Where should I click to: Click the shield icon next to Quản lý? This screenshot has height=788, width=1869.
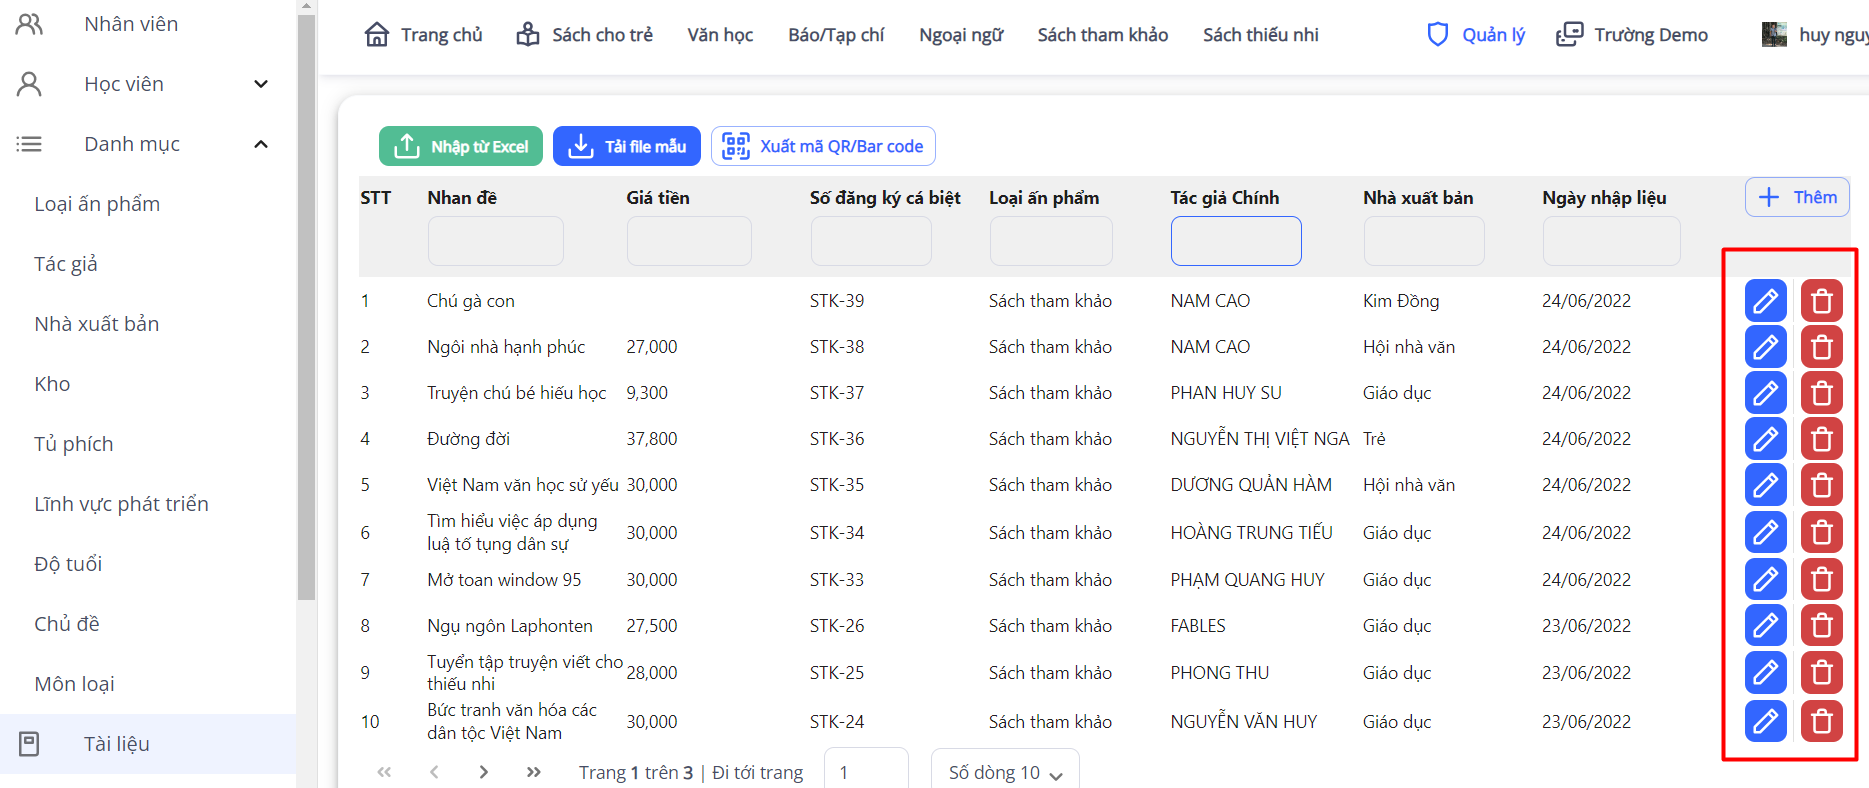tap(1437, 35)
